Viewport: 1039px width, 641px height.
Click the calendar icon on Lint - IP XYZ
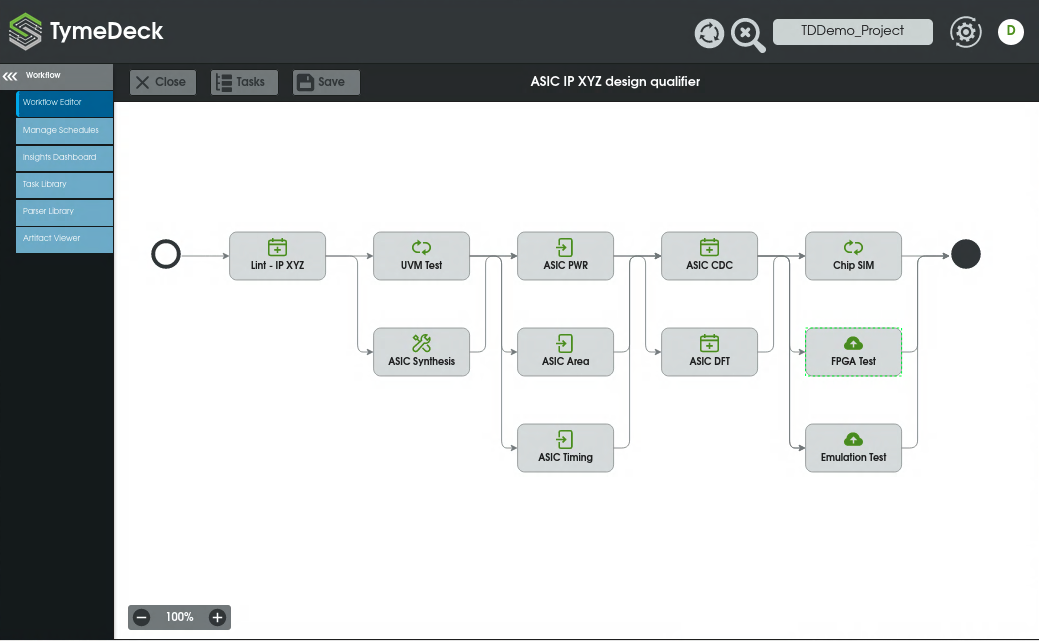277,247
